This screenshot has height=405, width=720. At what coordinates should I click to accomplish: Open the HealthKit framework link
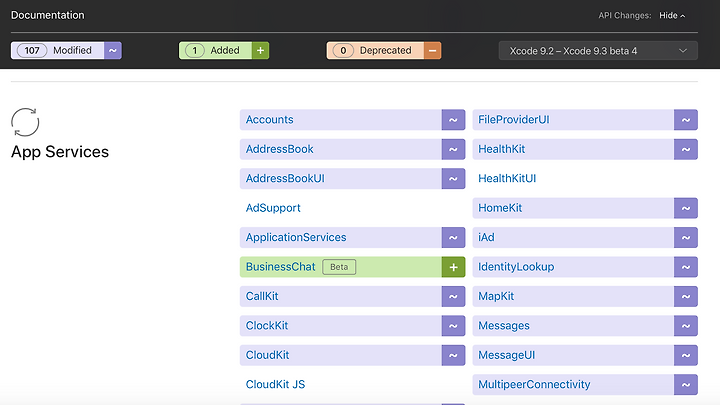tap(501, 149)
